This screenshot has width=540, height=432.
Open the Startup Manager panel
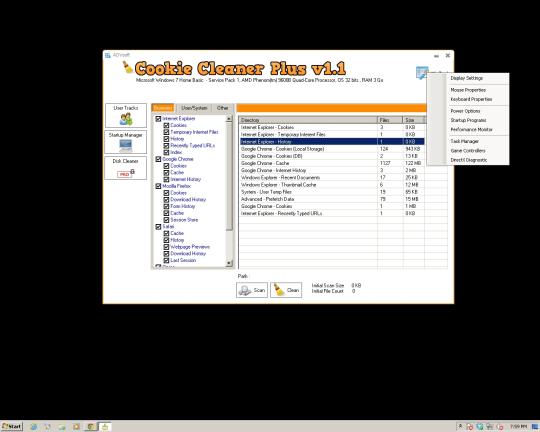126,142
